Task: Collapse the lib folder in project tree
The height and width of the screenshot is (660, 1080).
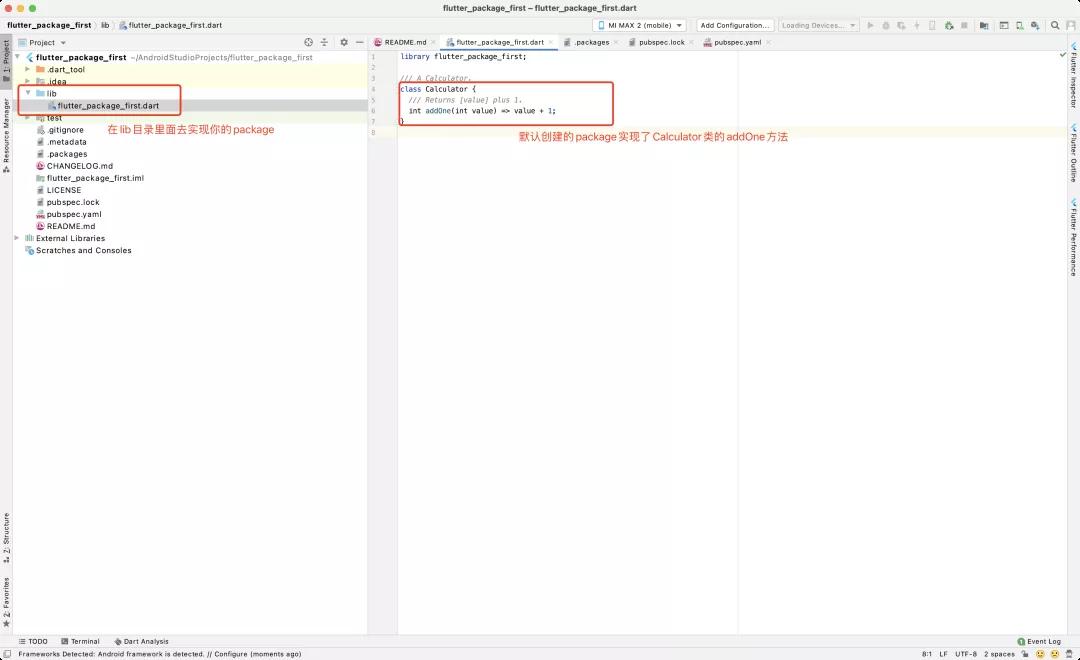Action: tap(28, 93)
